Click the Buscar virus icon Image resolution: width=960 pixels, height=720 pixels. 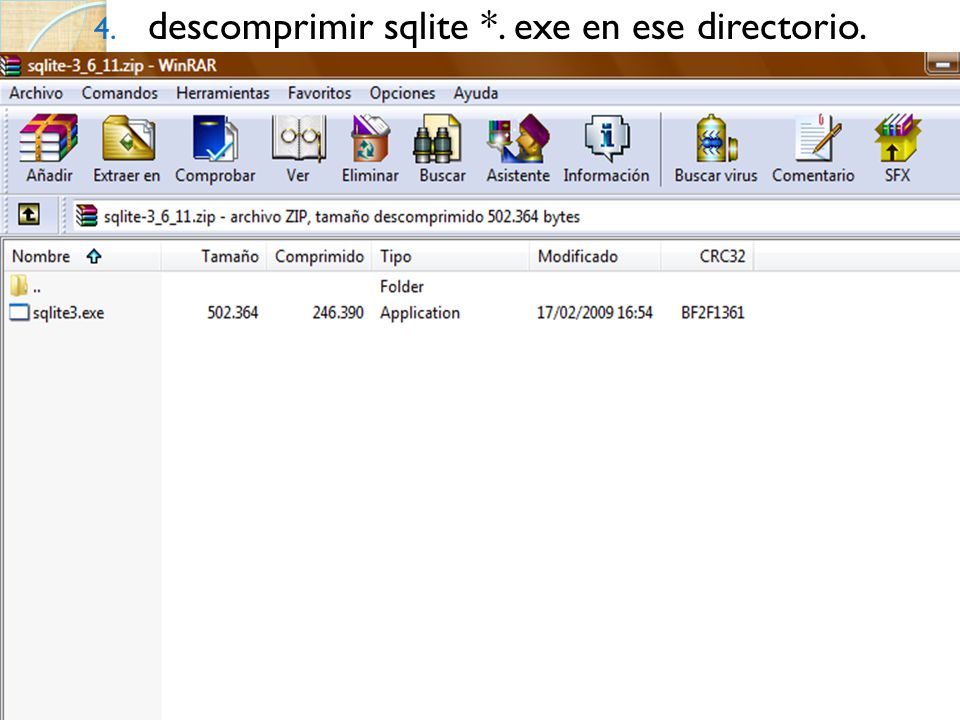(x=716, y=138)
